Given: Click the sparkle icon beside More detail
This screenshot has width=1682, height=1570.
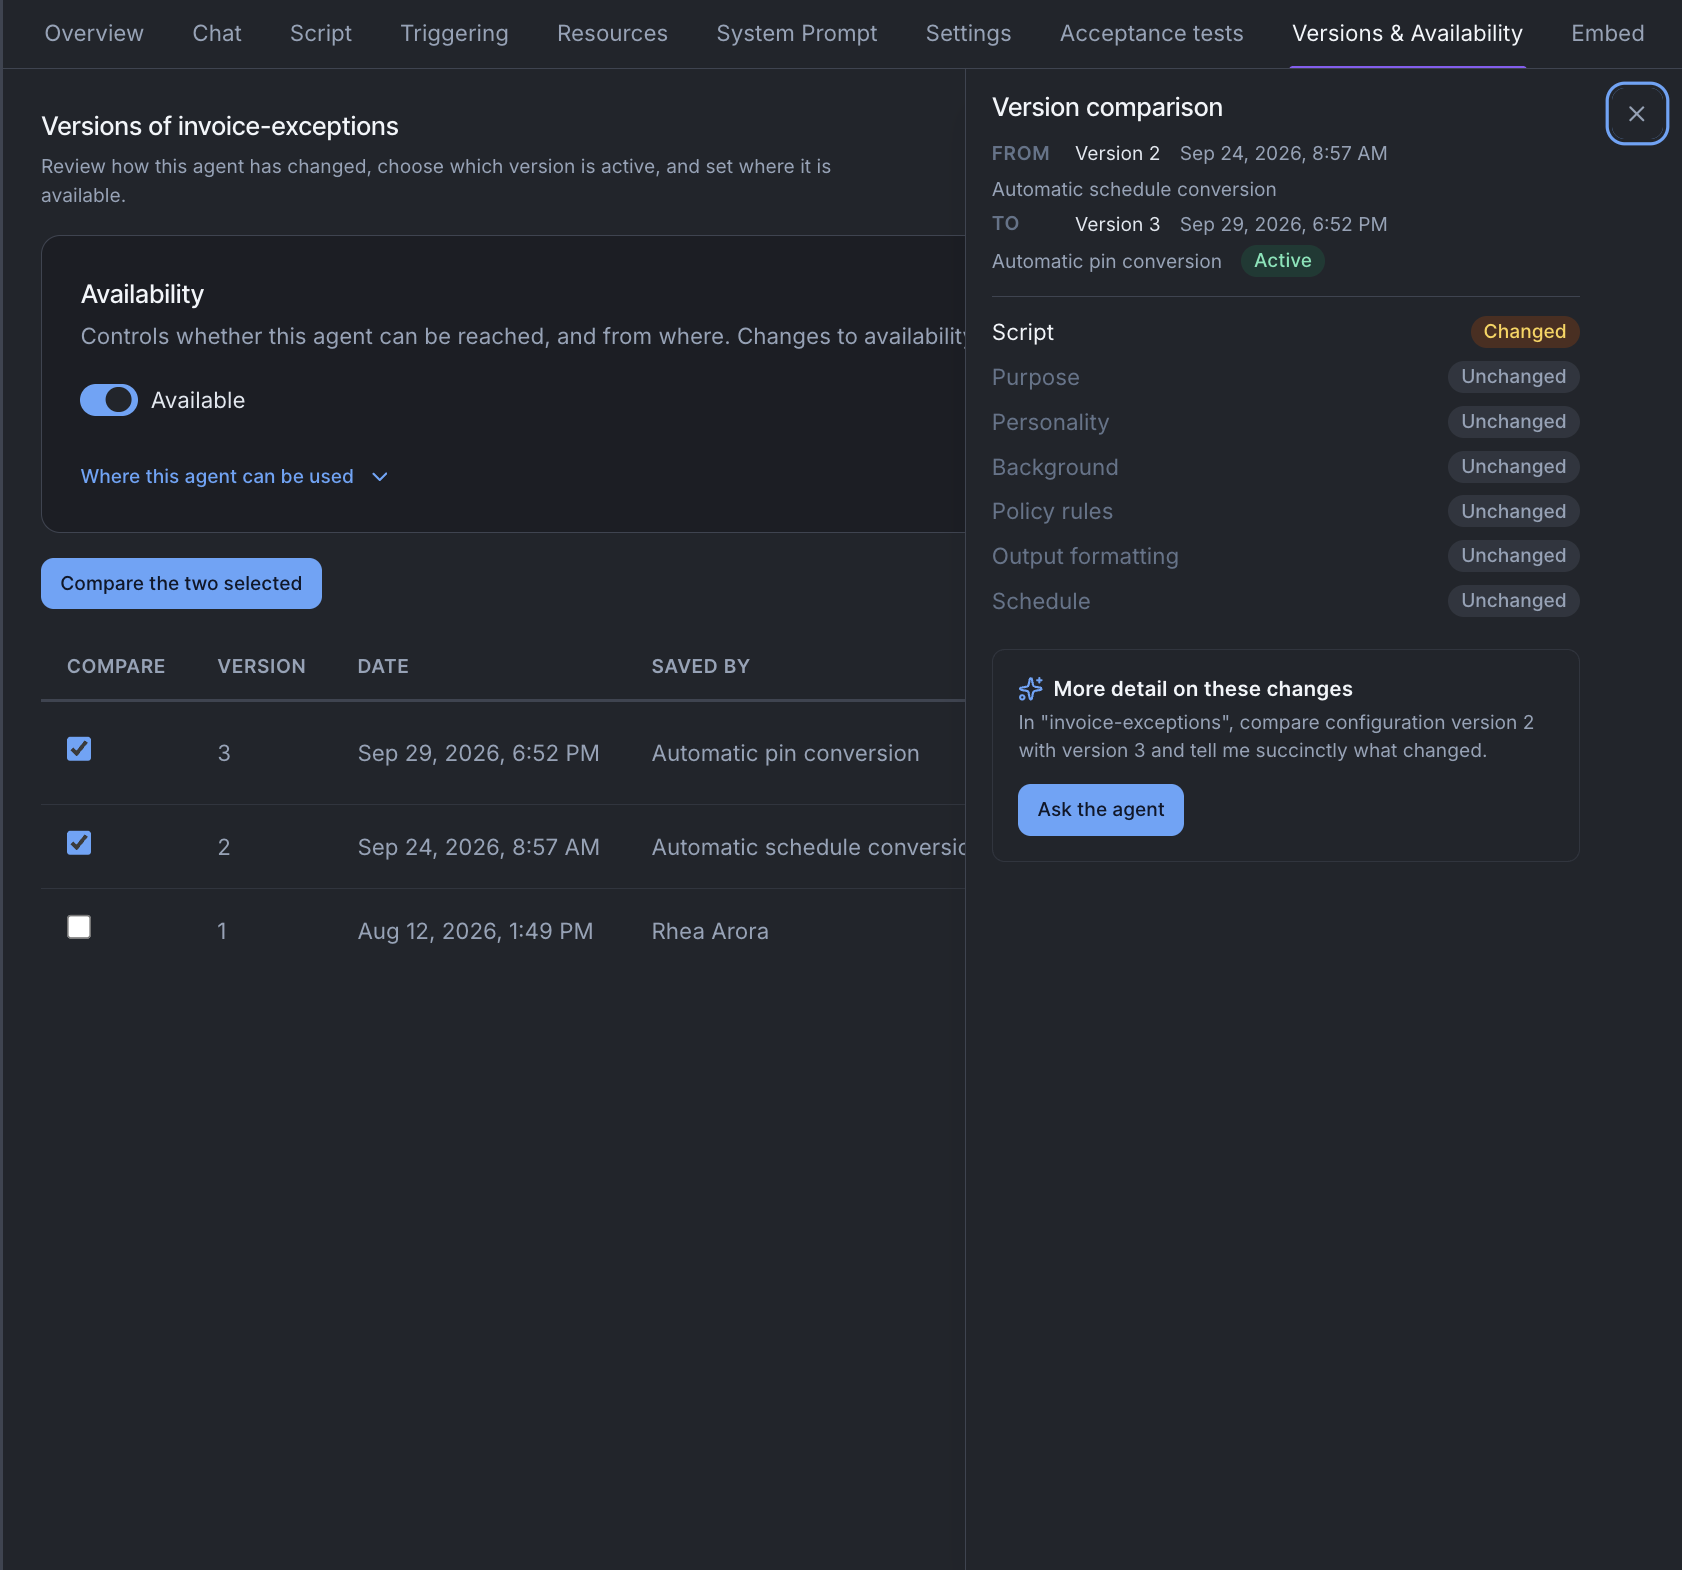Looking at the screenshot, I should click(x=1030, y=689).
